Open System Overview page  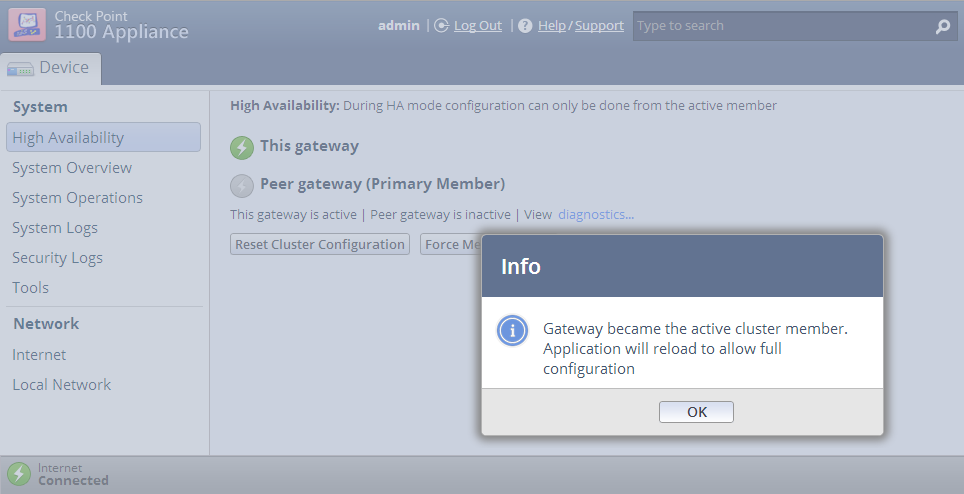[72, 168]
